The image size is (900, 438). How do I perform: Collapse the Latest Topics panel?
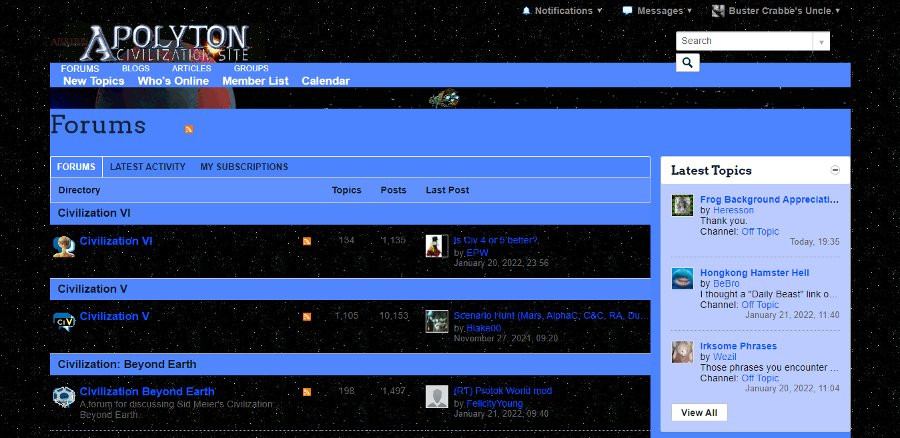(x=835, y=170)
